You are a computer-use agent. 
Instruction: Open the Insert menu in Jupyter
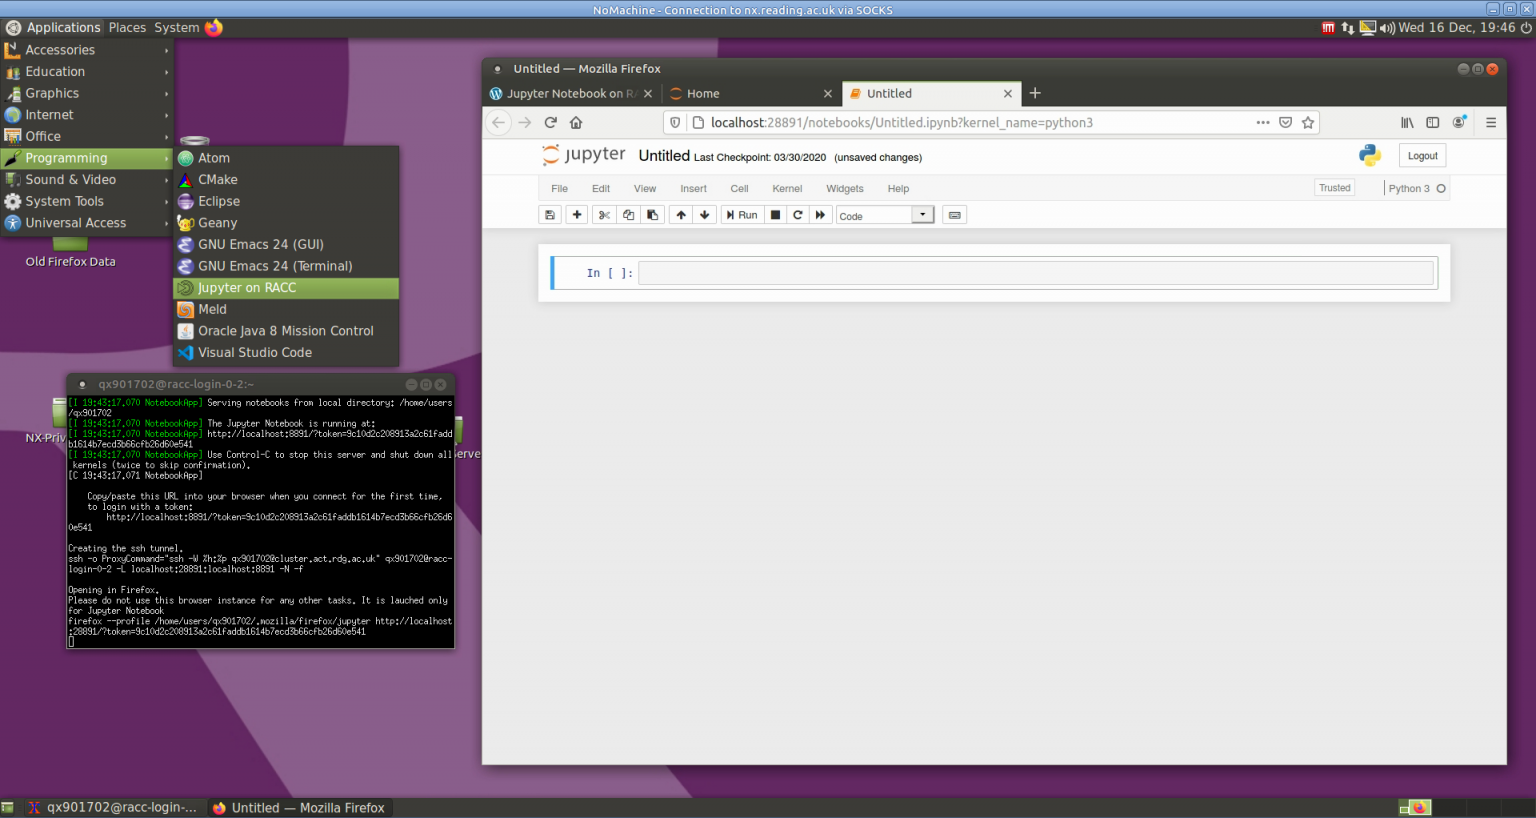tap(693, 188)
